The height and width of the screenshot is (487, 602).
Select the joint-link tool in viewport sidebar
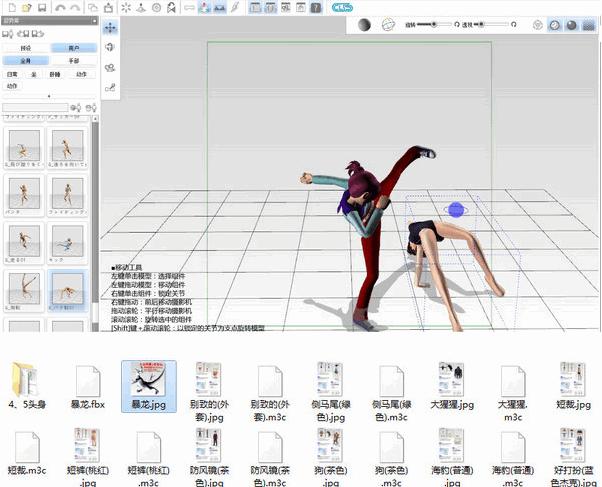point(111,88)
